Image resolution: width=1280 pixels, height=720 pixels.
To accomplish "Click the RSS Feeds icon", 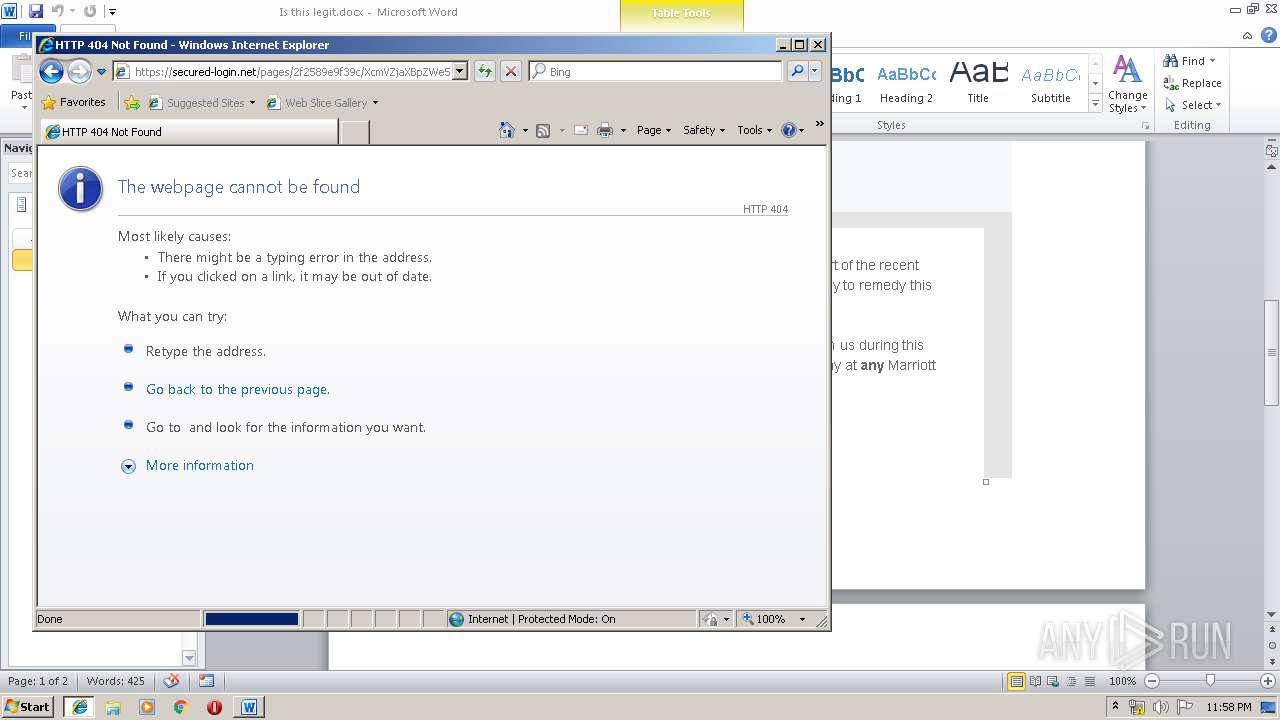I will pyautogui.click(x=543, y=130).
